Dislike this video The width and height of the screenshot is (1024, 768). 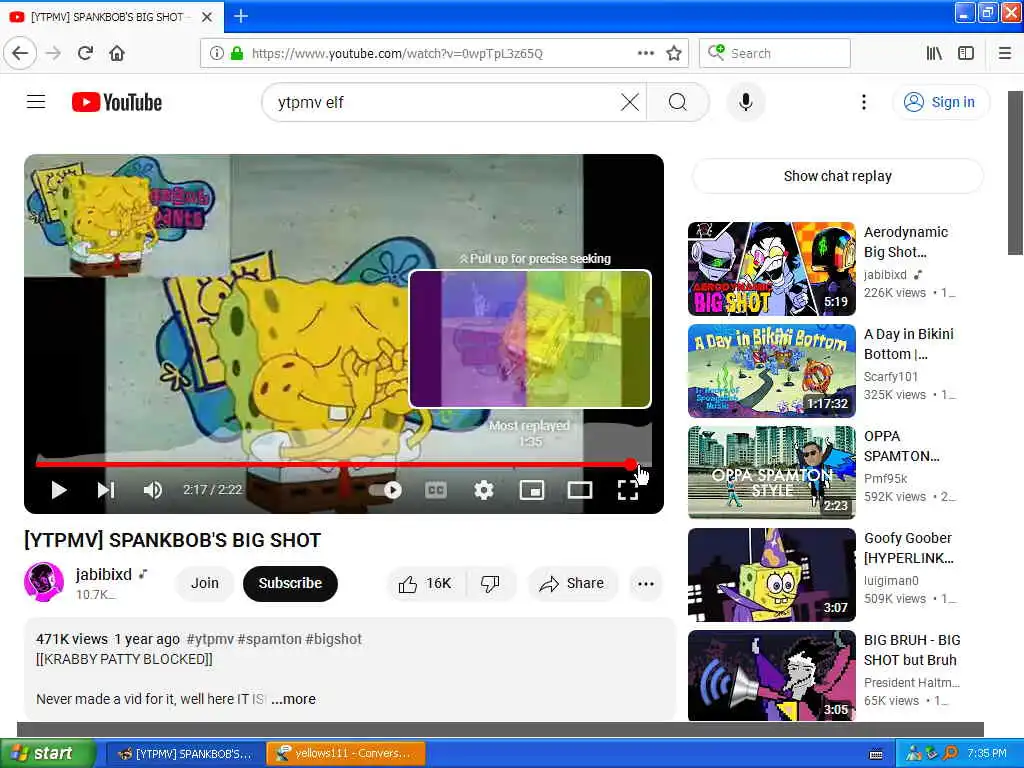tap(491, 583)
